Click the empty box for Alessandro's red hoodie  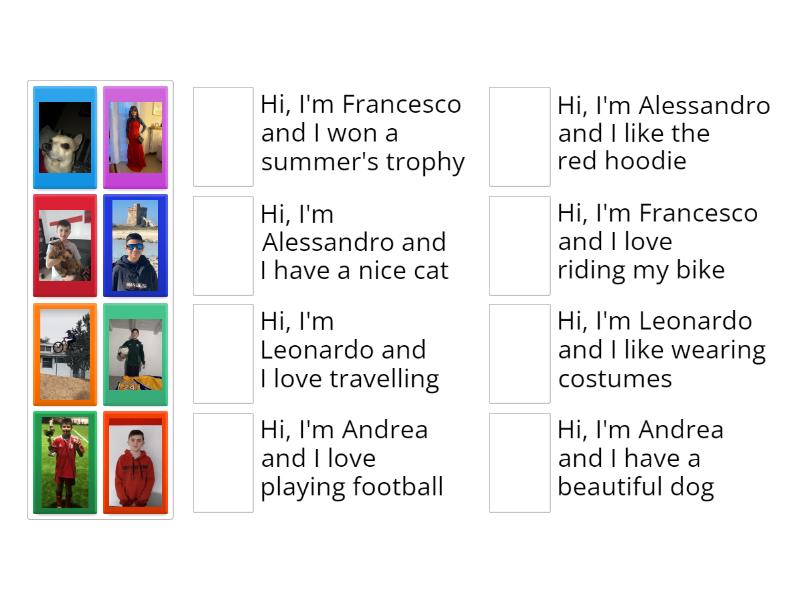(519, 137)
